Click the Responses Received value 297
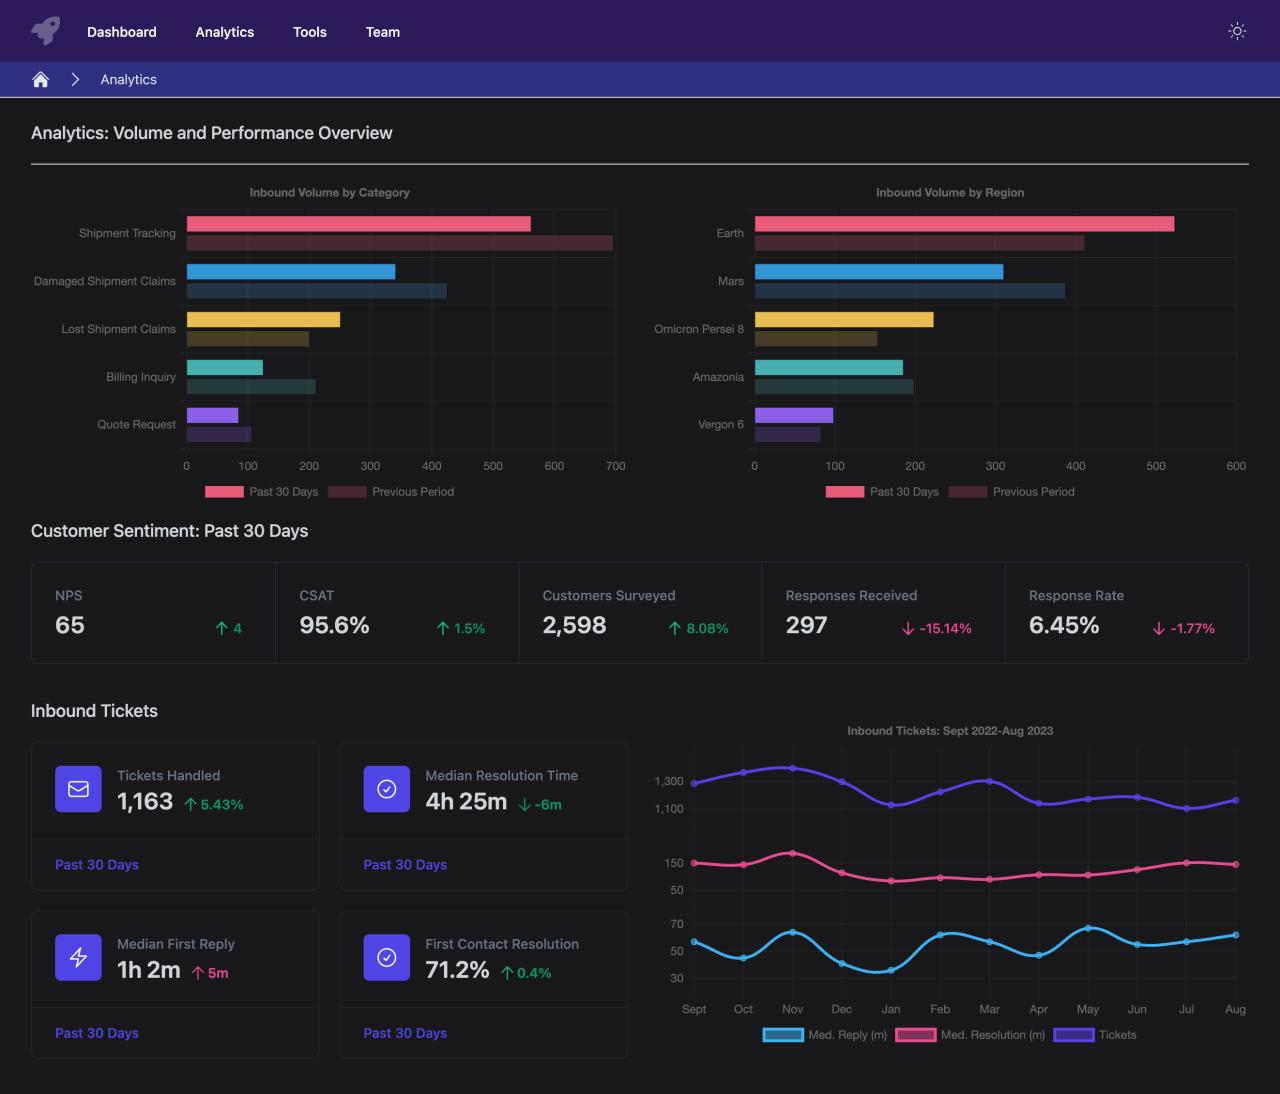 tap(807, 626)
